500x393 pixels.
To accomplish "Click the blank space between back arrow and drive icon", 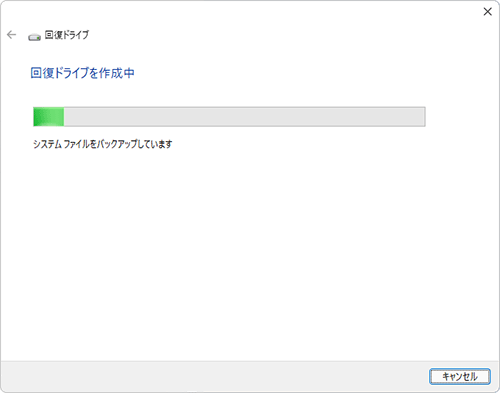I will click(x=22, y=35).
